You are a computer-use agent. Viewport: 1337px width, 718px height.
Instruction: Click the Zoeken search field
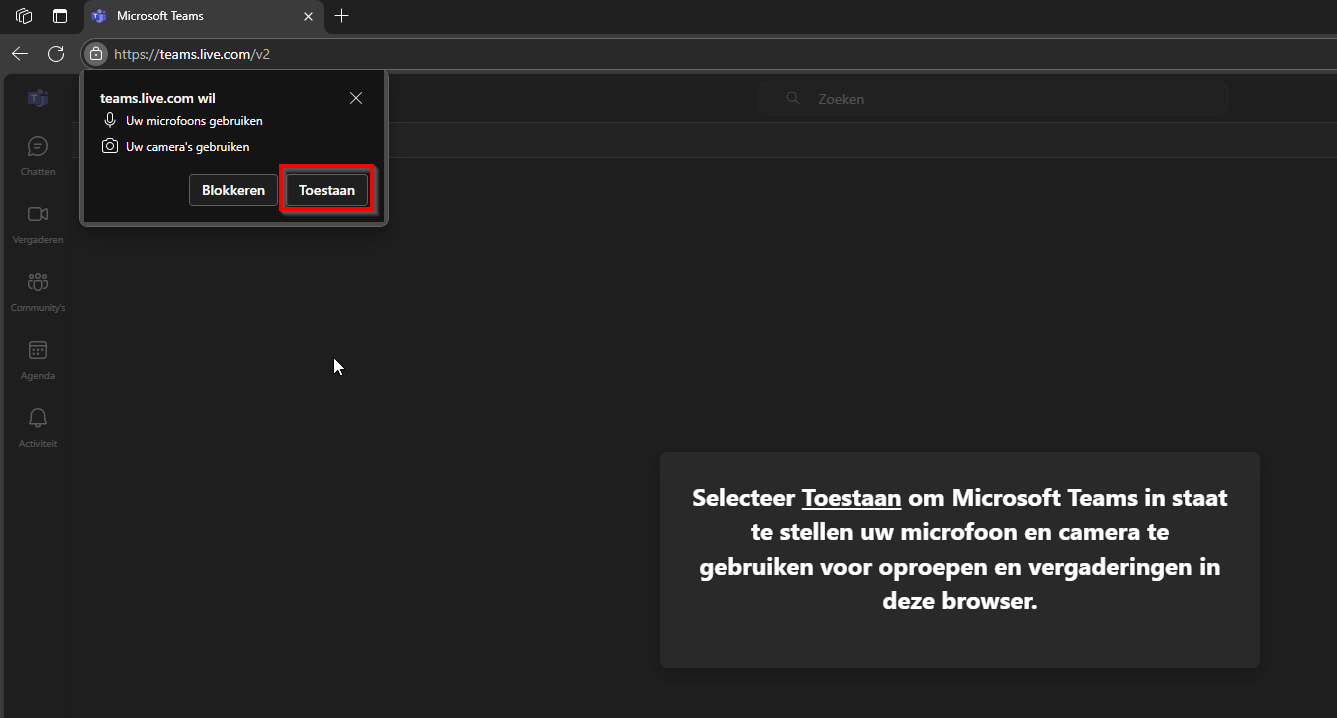click(992, 98)
